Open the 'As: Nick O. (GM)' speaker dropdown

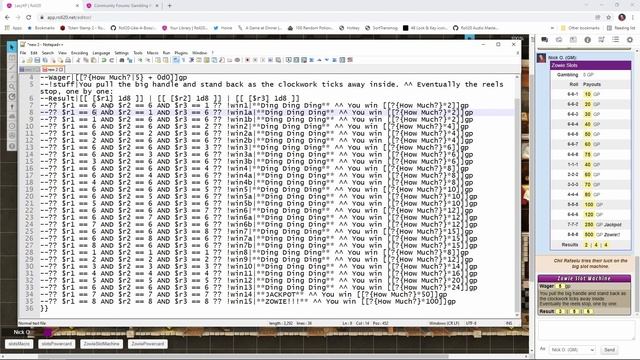(572, 350)
